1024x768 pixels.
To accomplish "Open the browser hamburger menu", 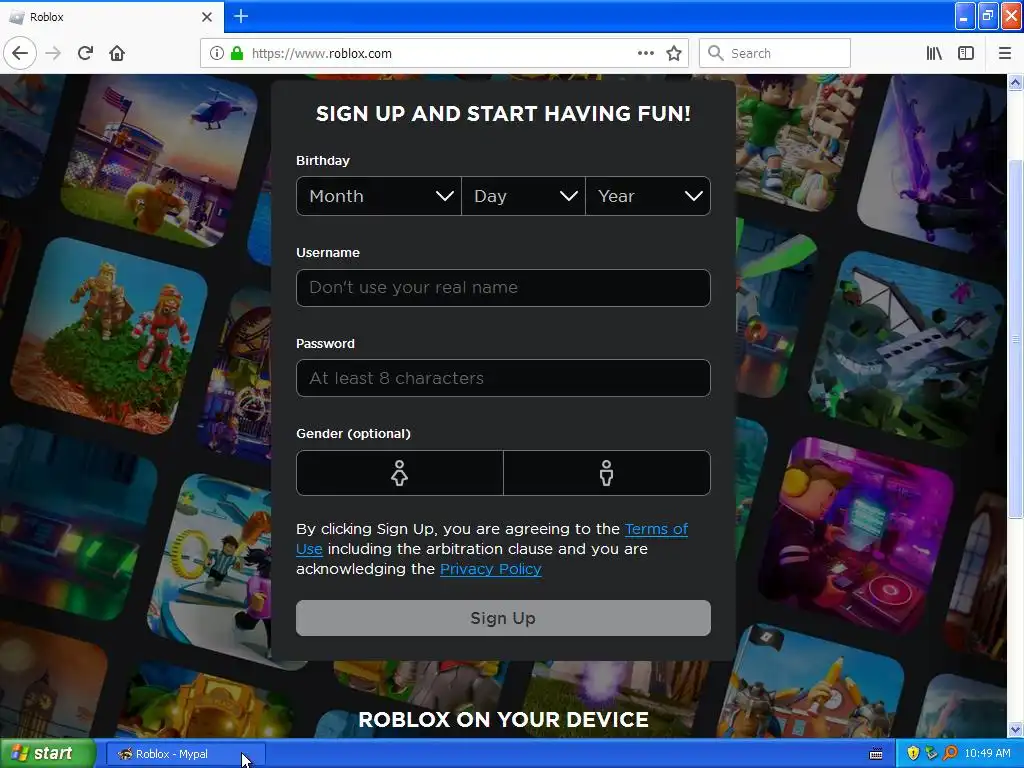I will point(1004,53).
